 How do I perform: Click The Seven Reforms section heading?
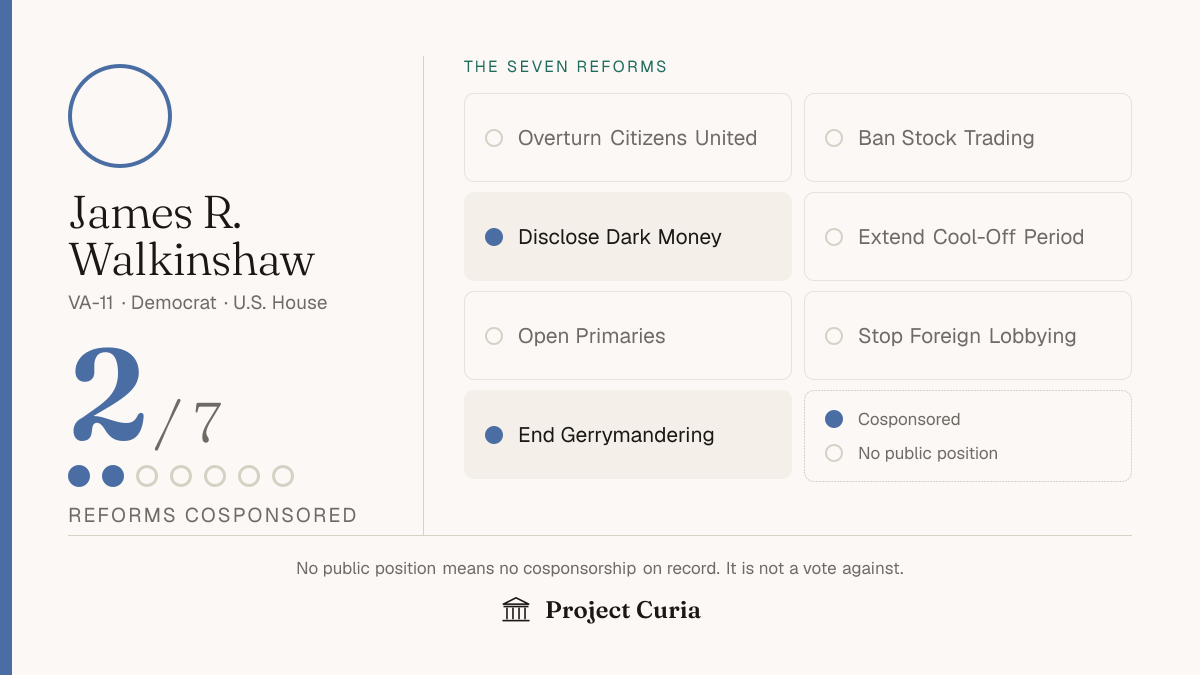click(565, 67)
